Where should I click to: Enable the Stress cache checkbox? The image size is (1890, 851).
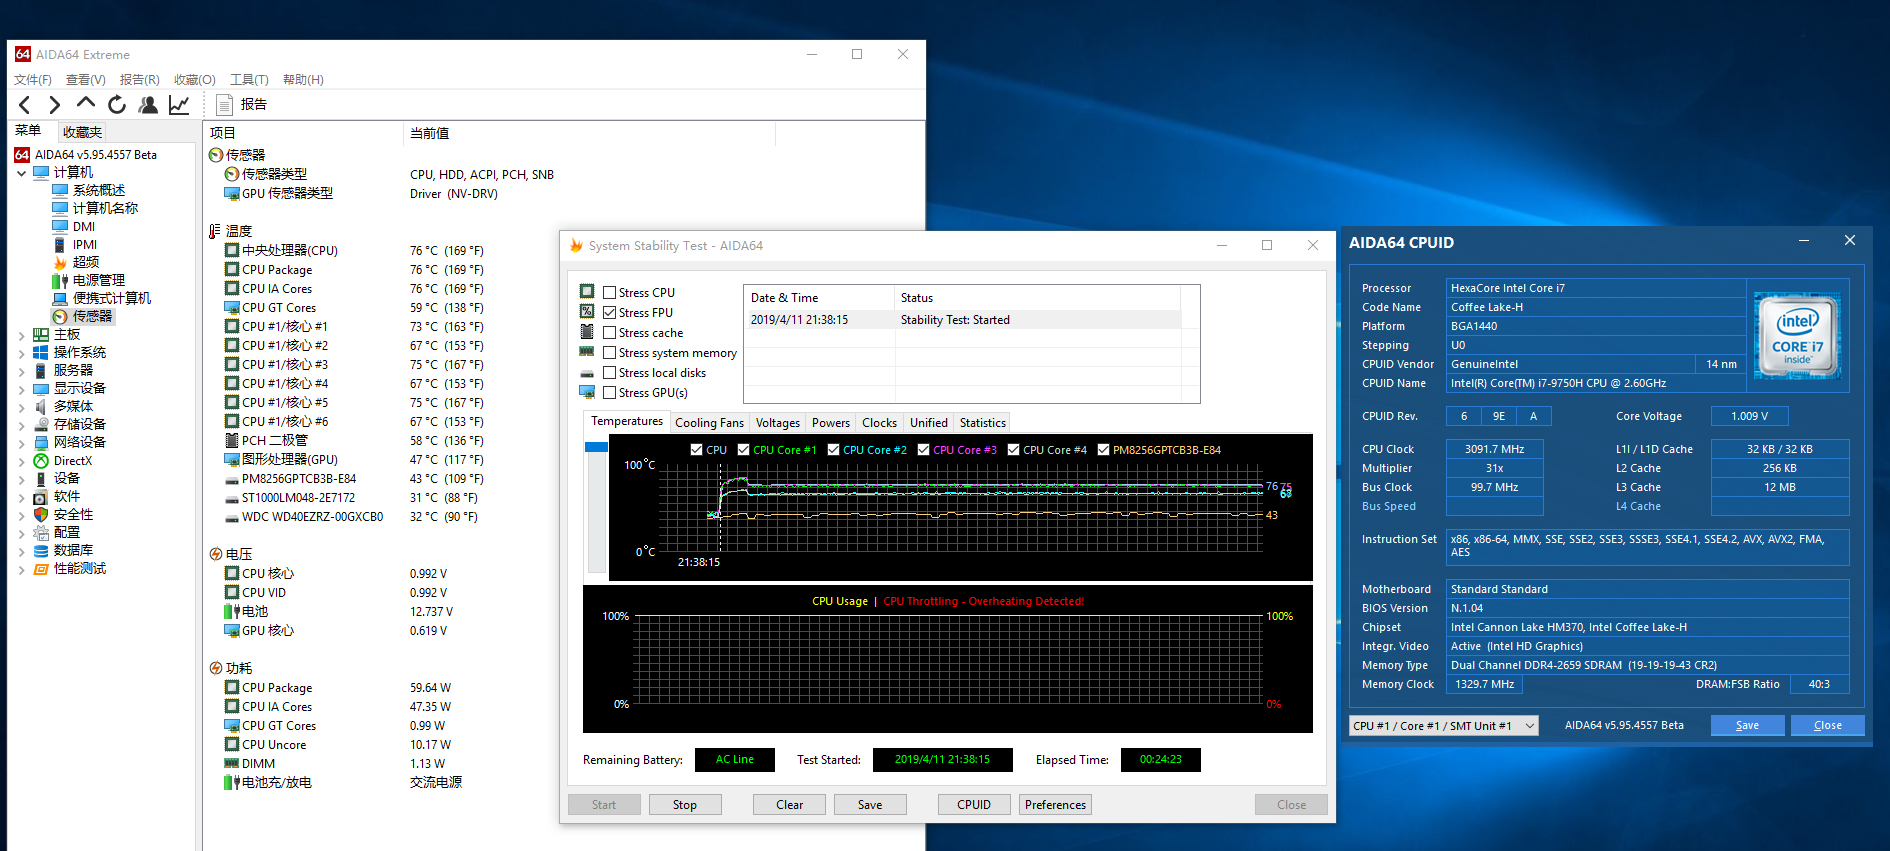point(609,332)
